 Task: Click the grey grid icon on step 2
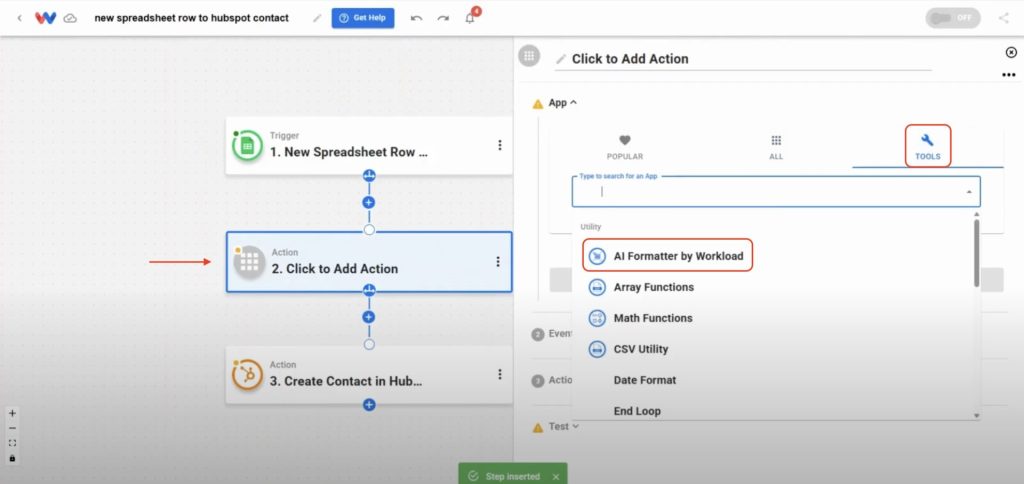click(249, 263)
